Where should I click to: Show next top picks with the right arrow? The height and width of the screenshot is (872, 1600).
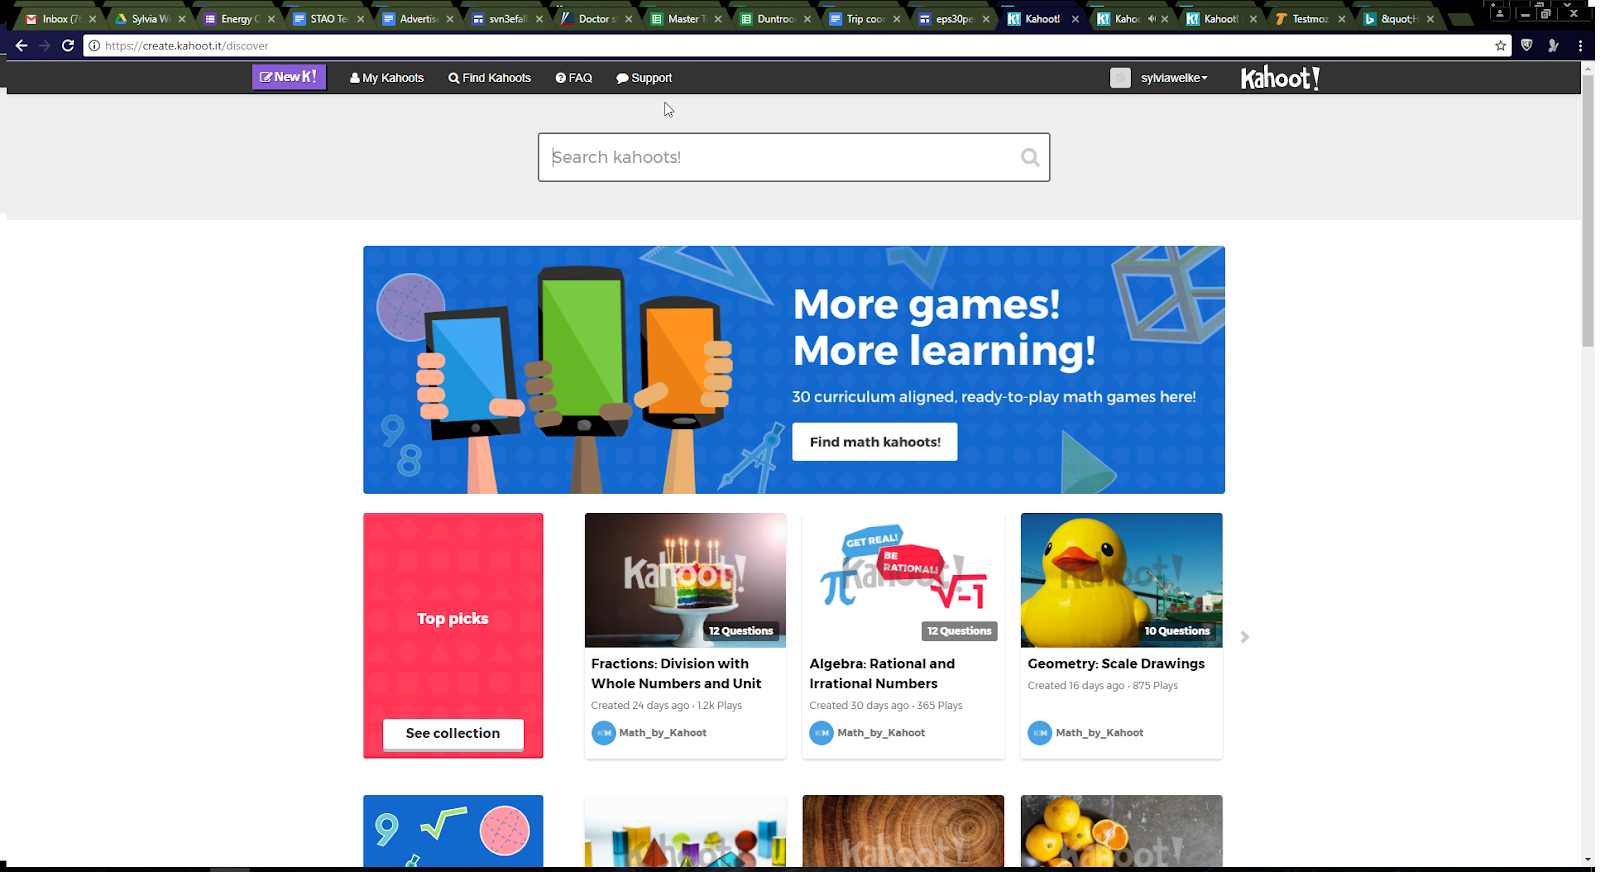(x=1245, y=637)
